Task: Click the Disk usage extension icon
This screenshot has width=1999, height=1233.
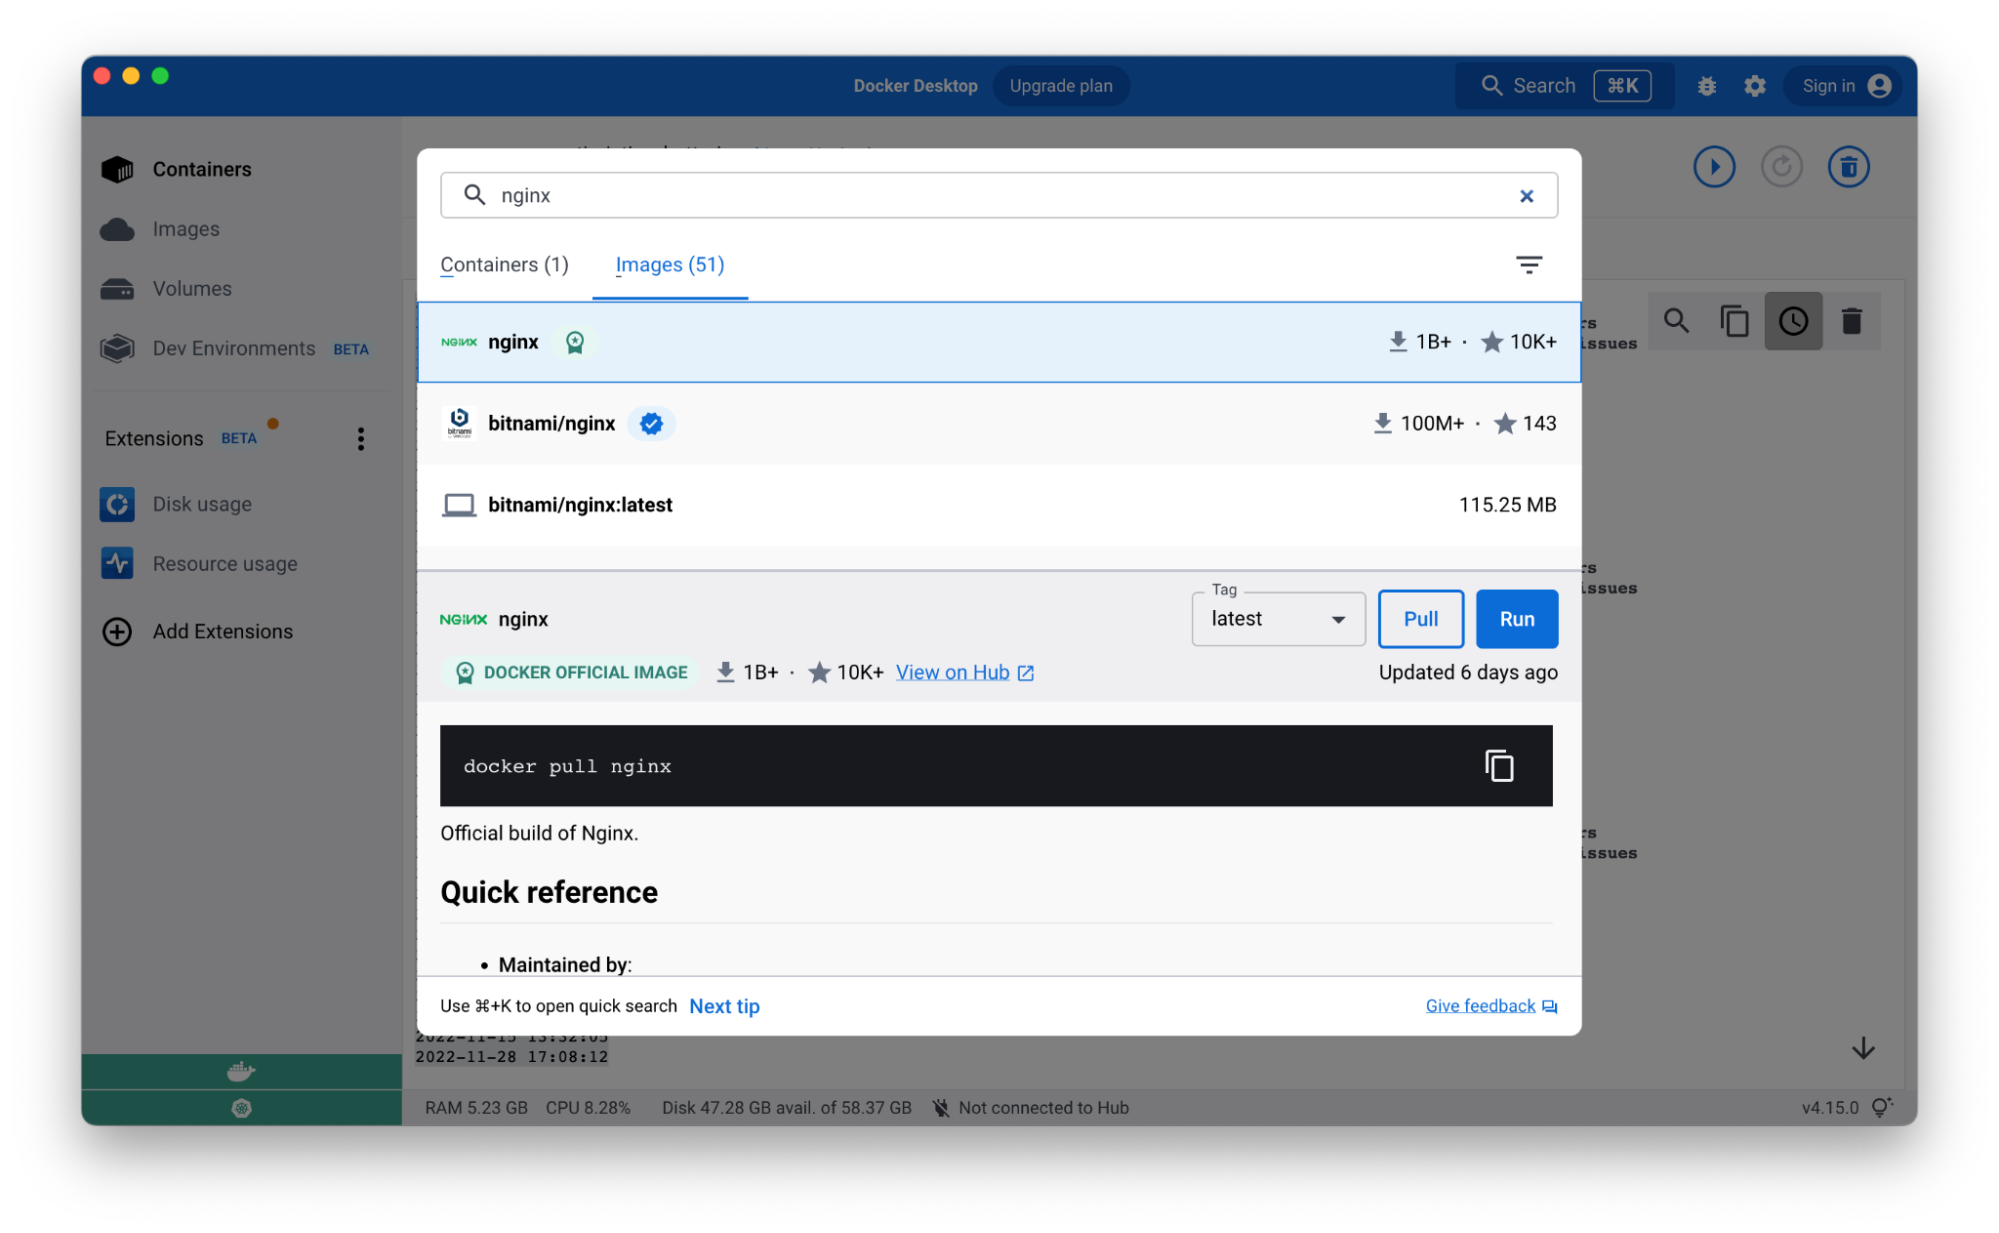Action: tap(117, 502)
